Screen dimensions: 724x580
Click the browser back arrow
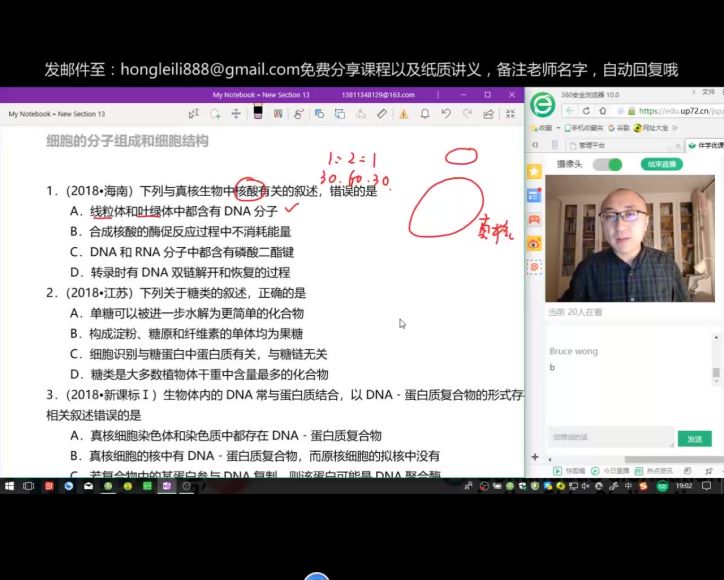(570, 111)
